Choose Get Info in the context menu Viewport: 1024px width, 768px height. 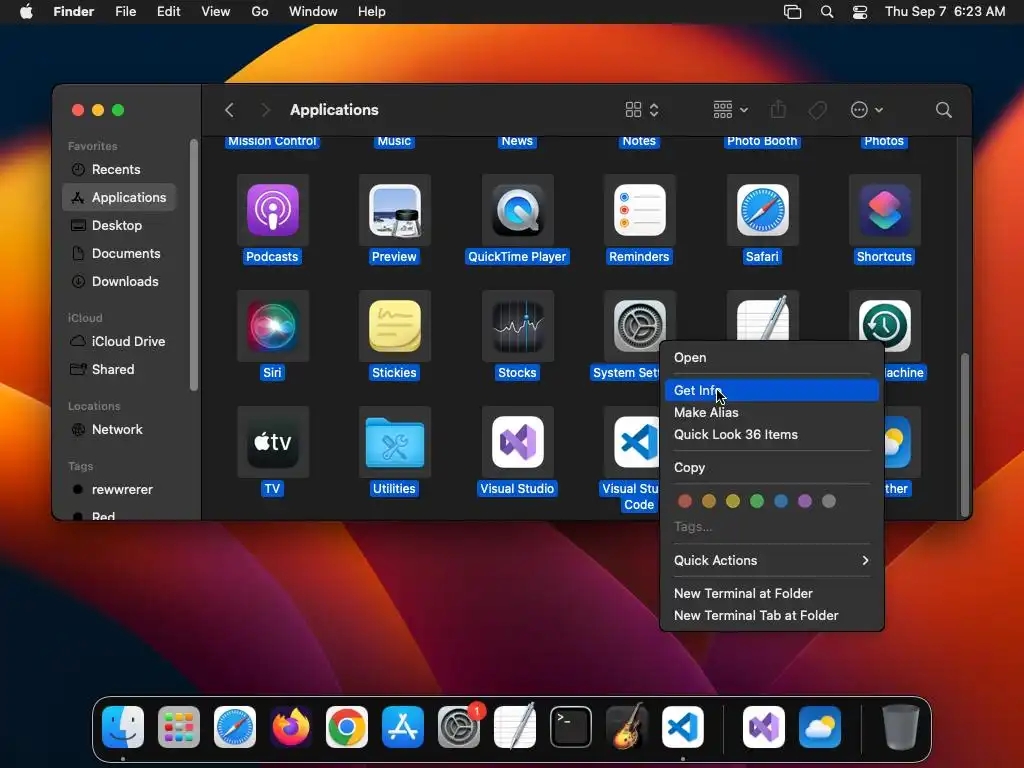point(772,391)
